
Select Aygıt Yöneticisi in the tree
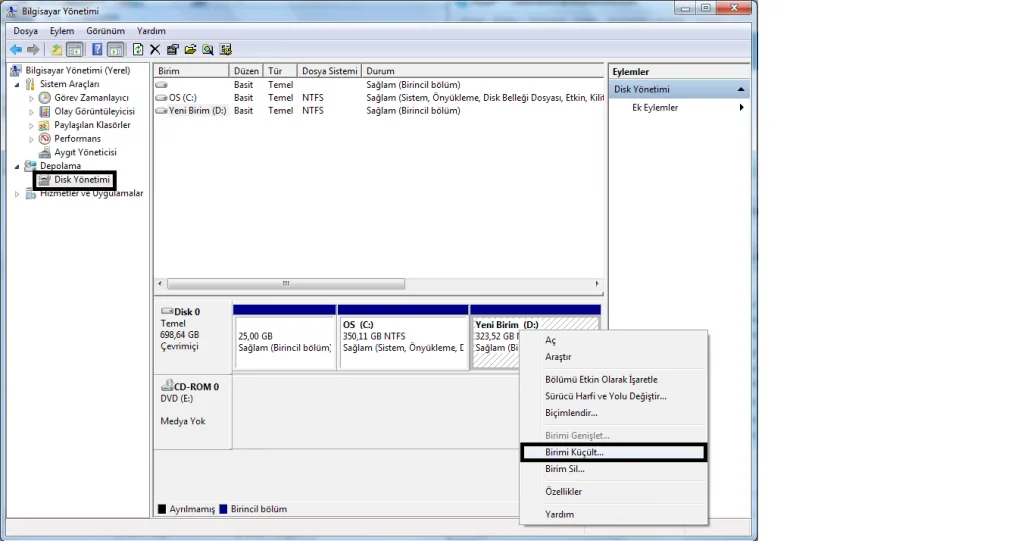coord(85,153)
